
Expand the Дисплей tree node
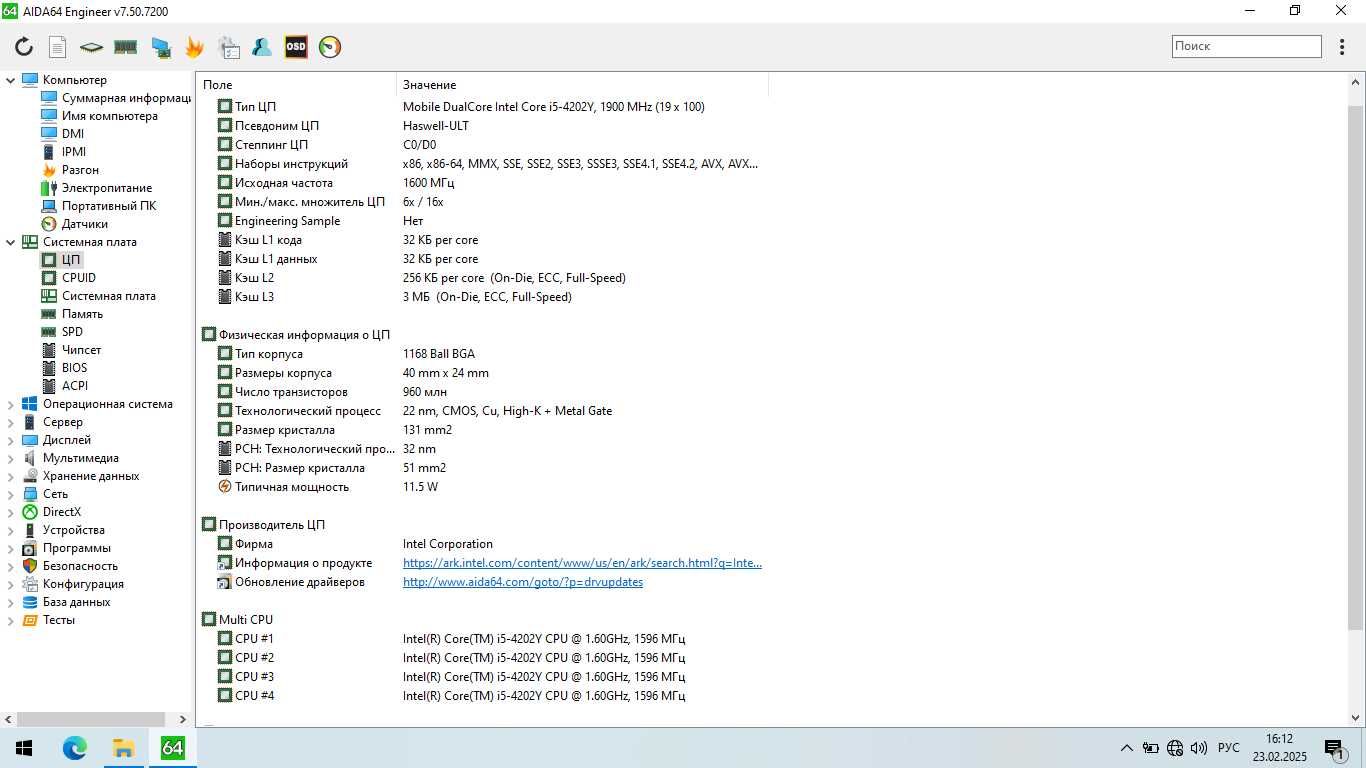[x=11, y=440]
